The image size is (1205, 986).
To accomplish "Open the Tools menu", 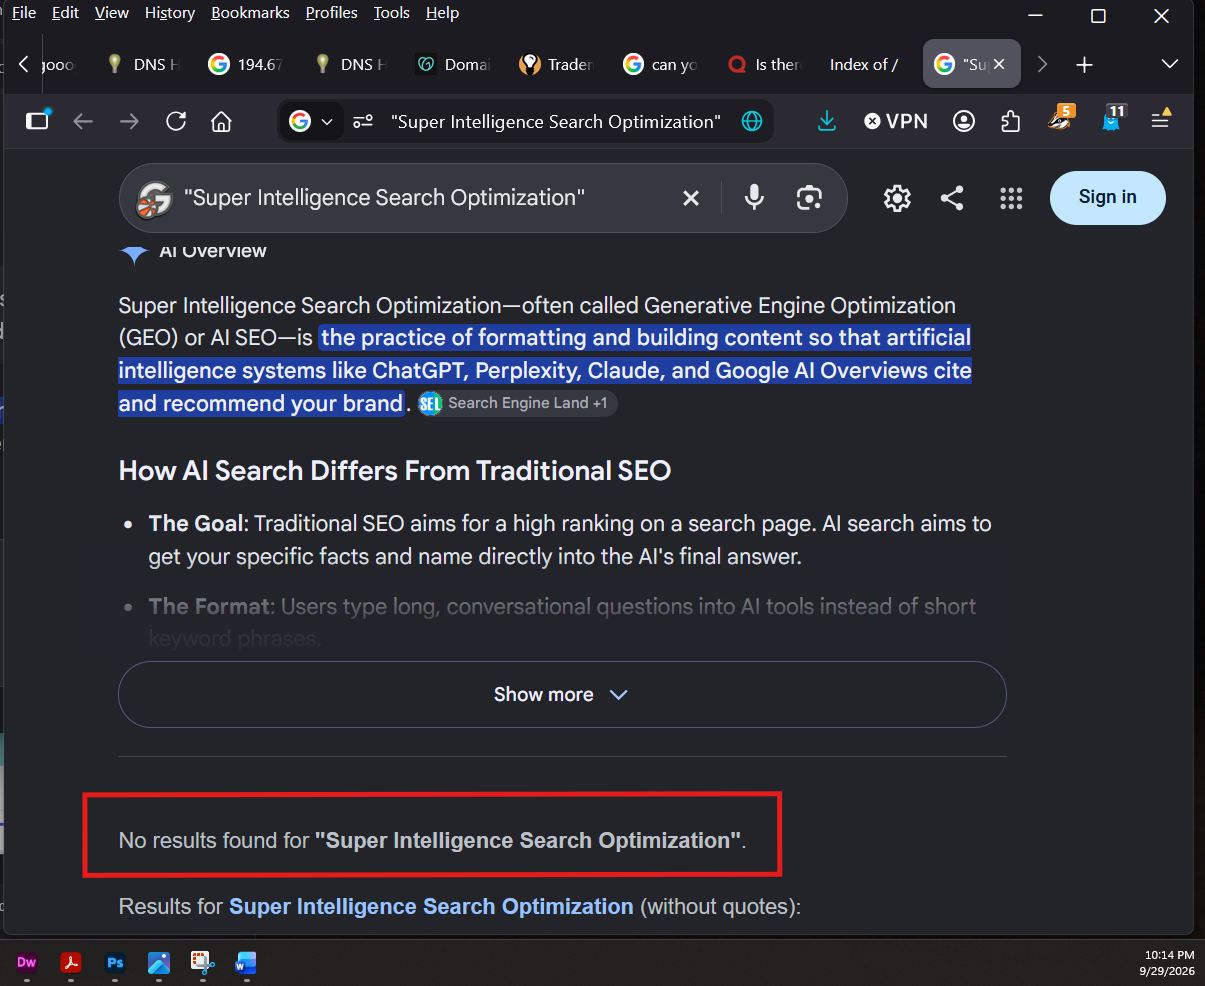I will [392, 13].
